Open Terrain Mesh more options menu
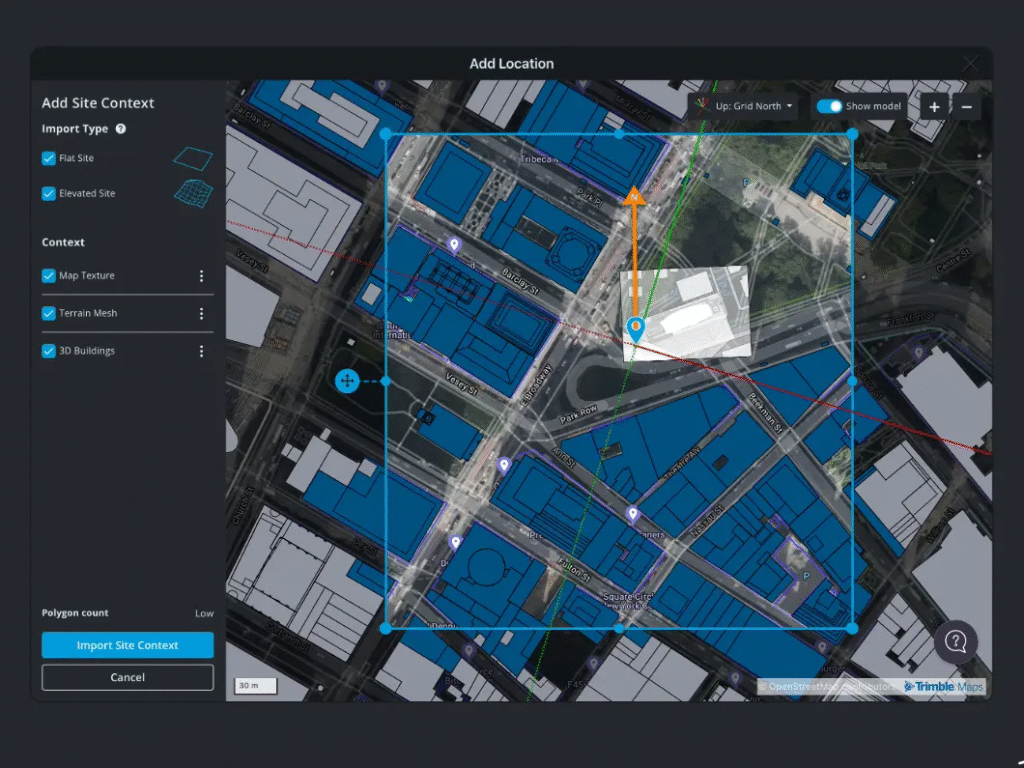Screen dimensions: 1024x768 [201, 314]
